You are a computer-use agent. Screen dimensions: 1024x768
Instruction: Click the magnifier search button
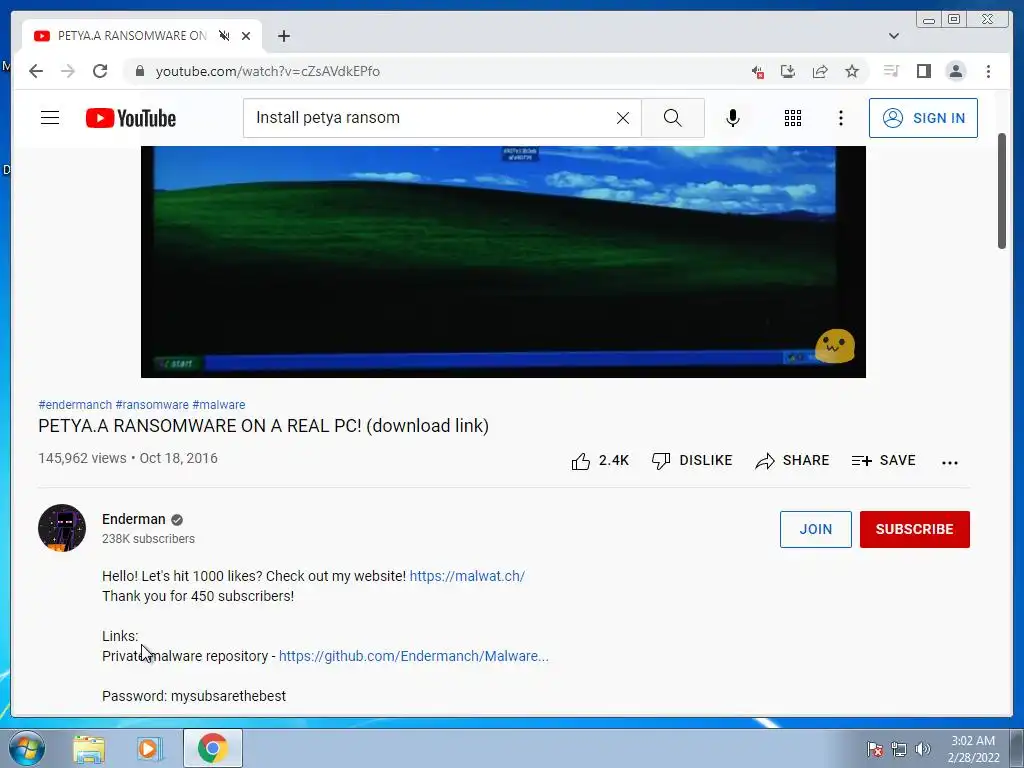[x=673, y=118]
